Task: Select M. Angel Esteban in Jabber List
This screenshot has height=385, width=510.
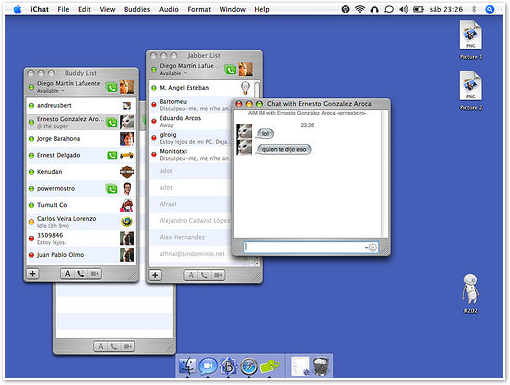Action: pyautogui.click(x=201, y=88)
